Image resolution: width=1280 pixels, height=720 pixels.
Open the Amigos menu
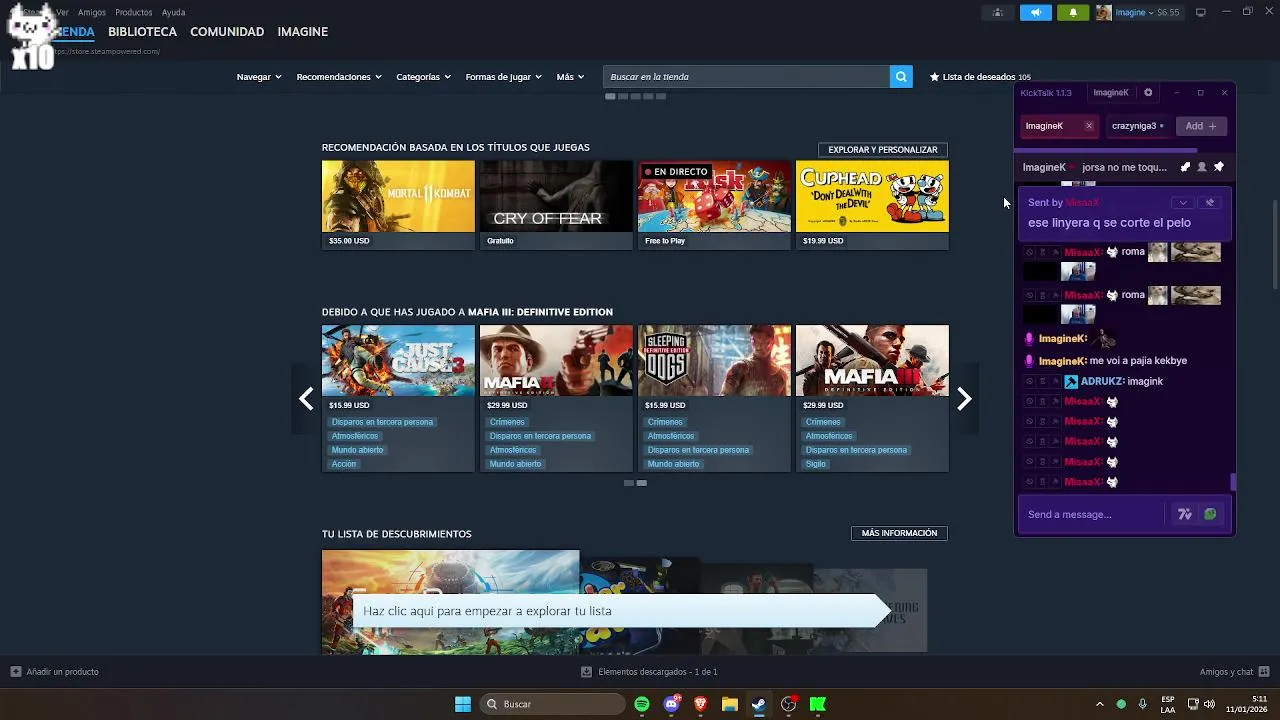(92, 12)
